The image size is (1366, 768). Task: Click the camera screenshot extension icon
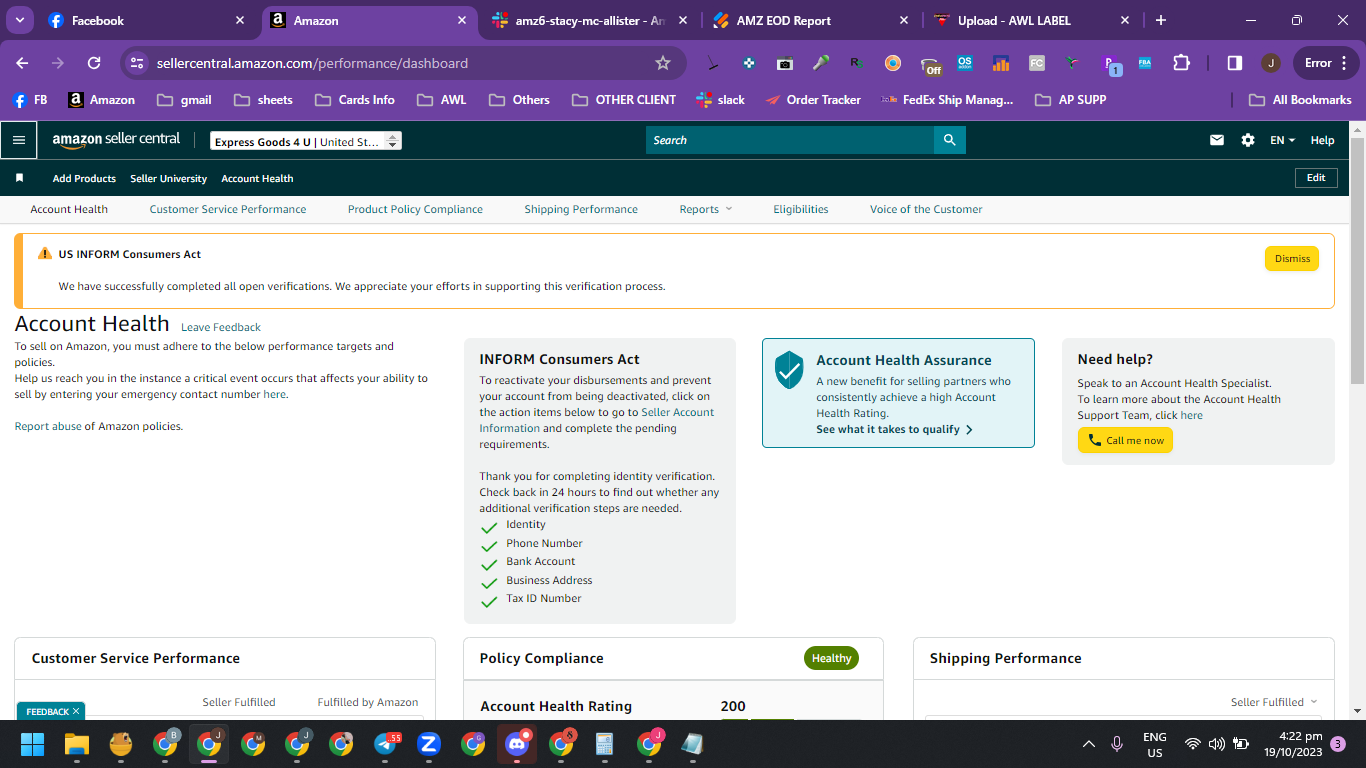pyautogui.click(x=785, y=63)
